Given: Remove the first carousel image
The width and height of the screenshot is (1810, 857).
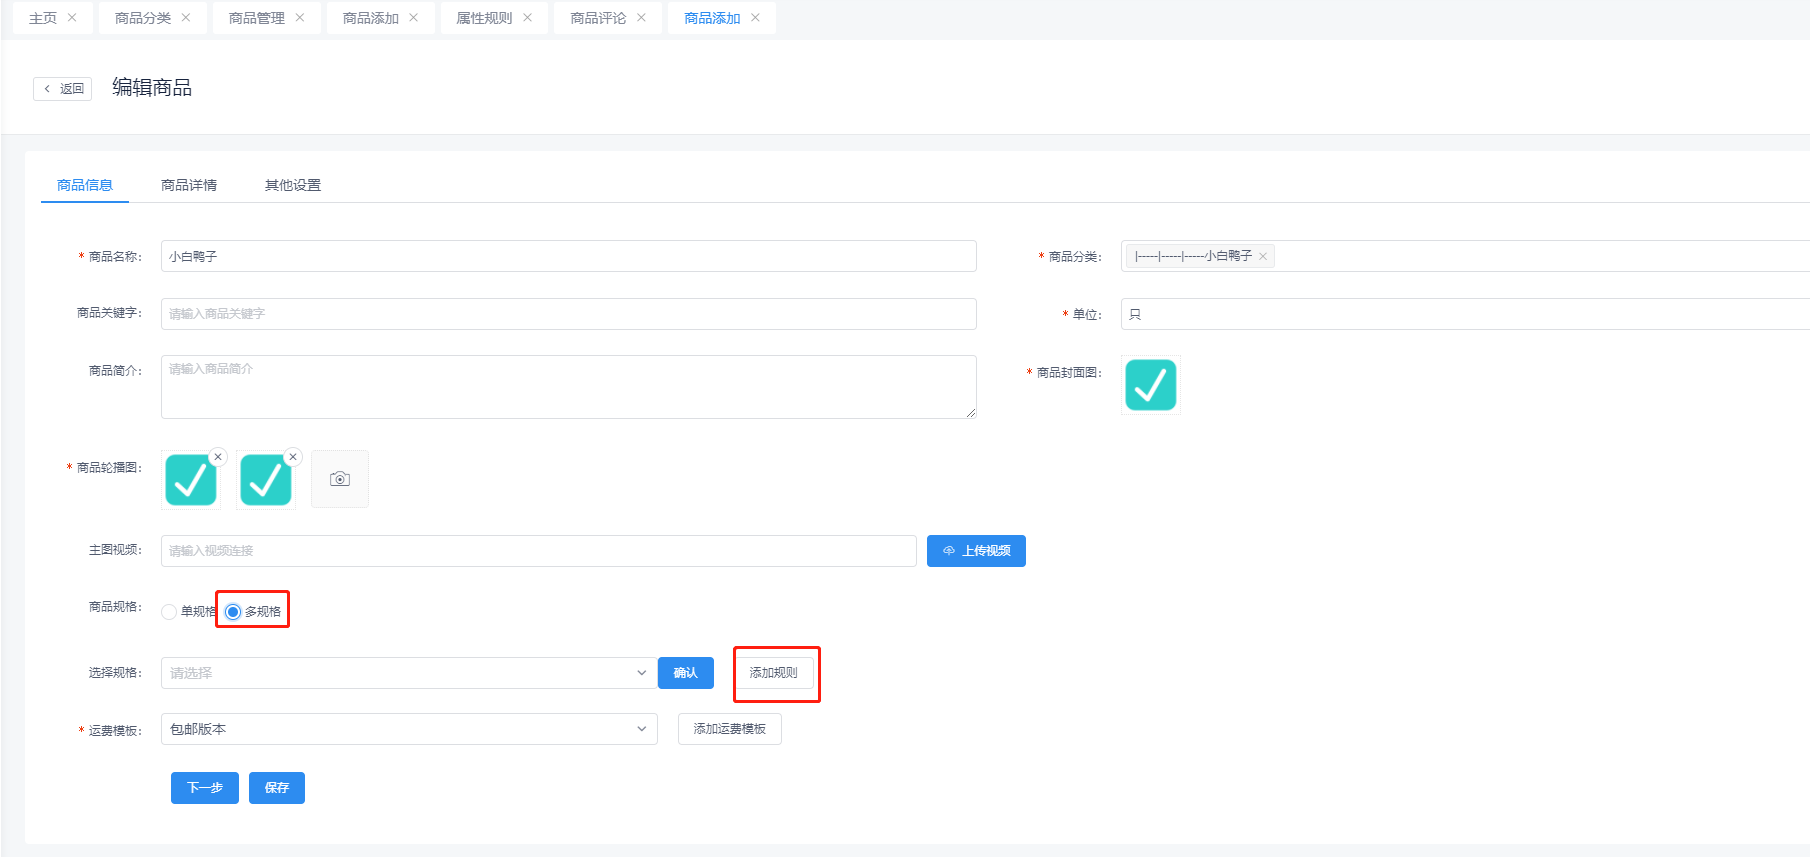Looking at the screenshot, I should point(218,457).
